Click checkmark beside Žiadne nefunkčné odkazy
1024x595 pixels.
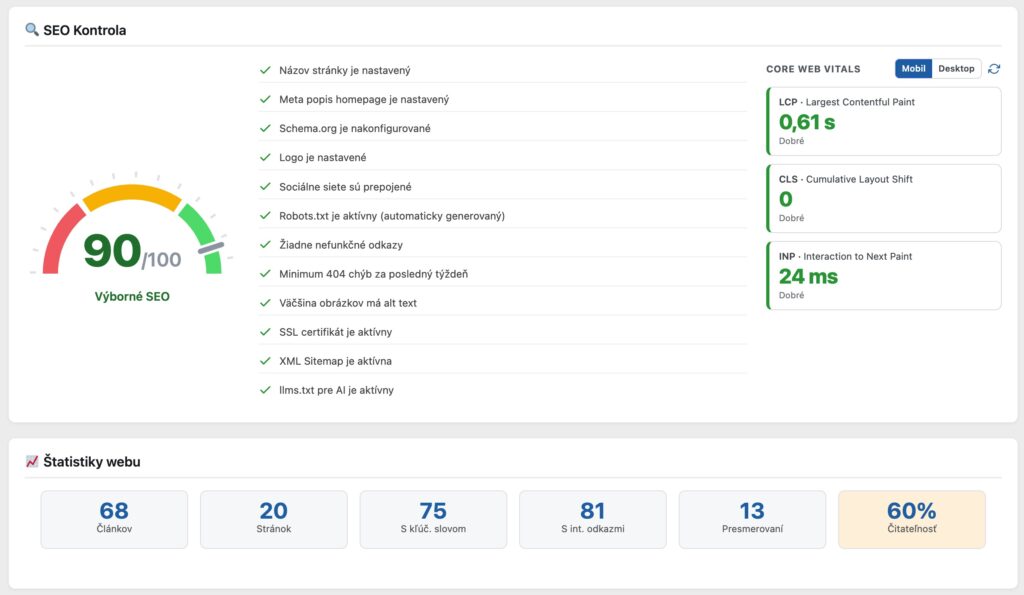265,244
